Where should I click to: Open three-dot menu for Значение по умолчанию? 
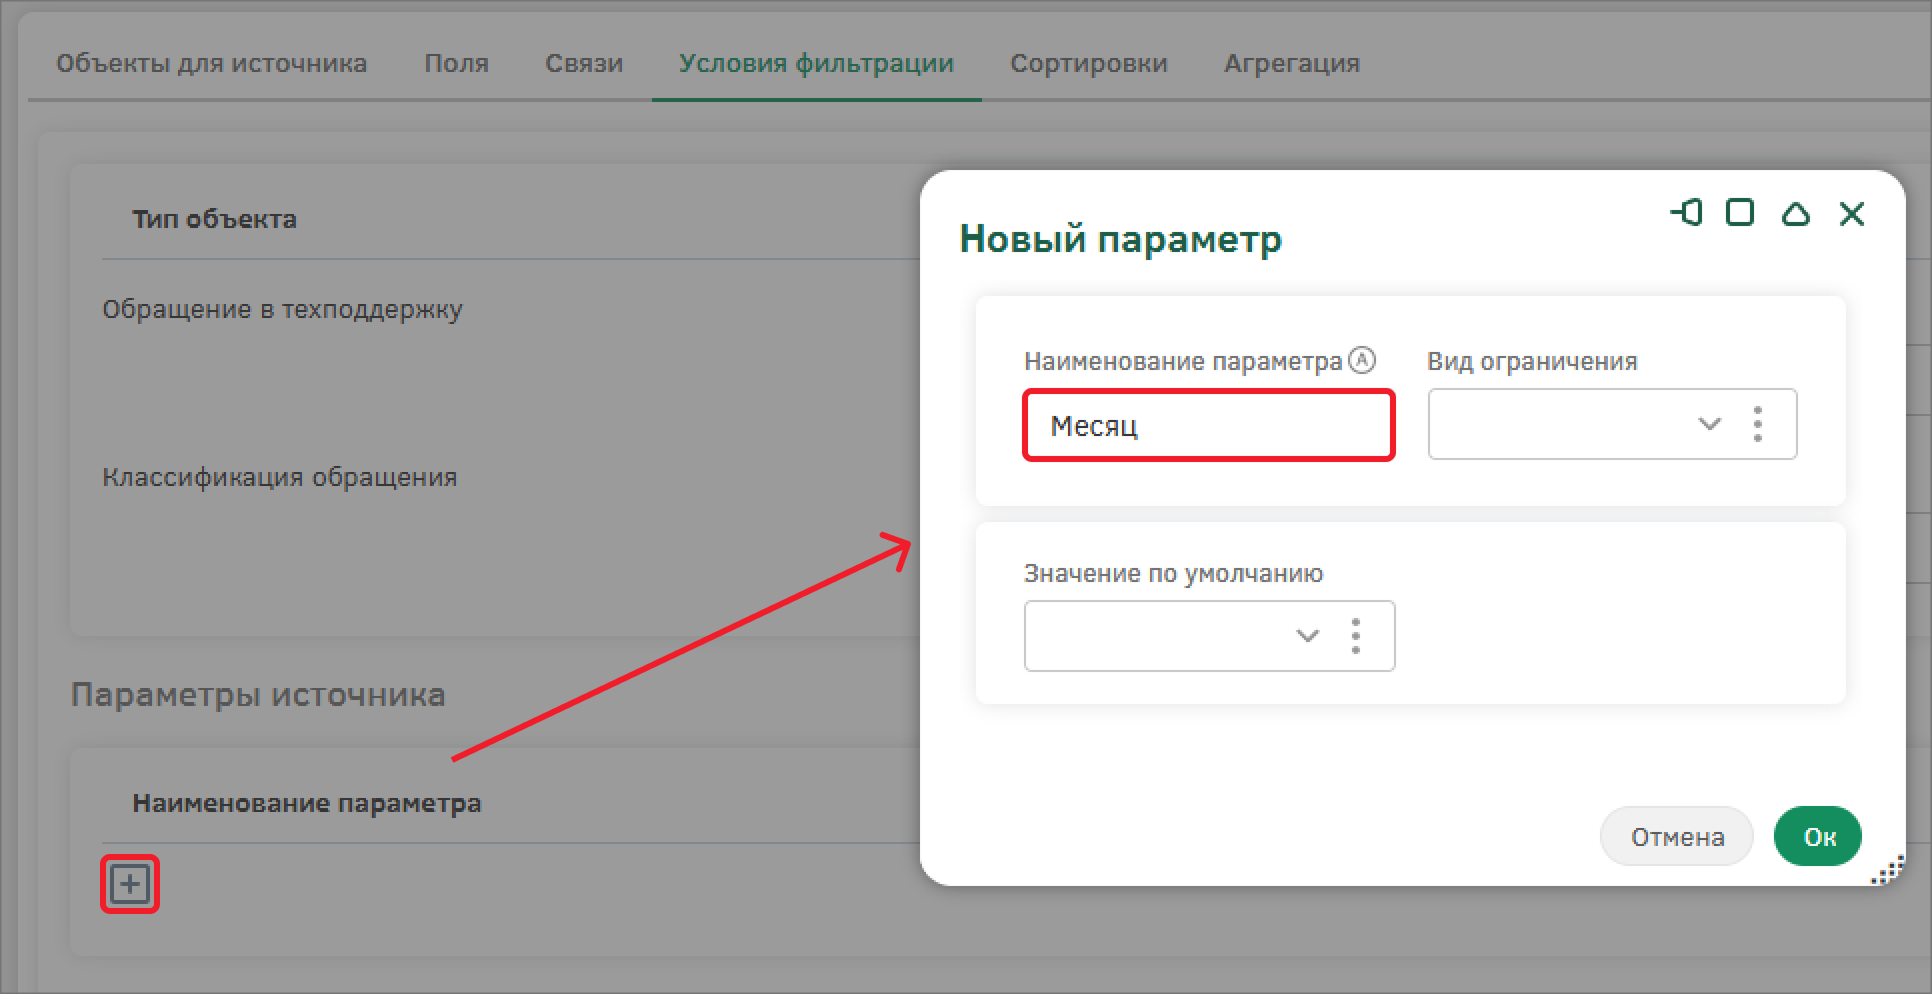tap(1356, 636)
